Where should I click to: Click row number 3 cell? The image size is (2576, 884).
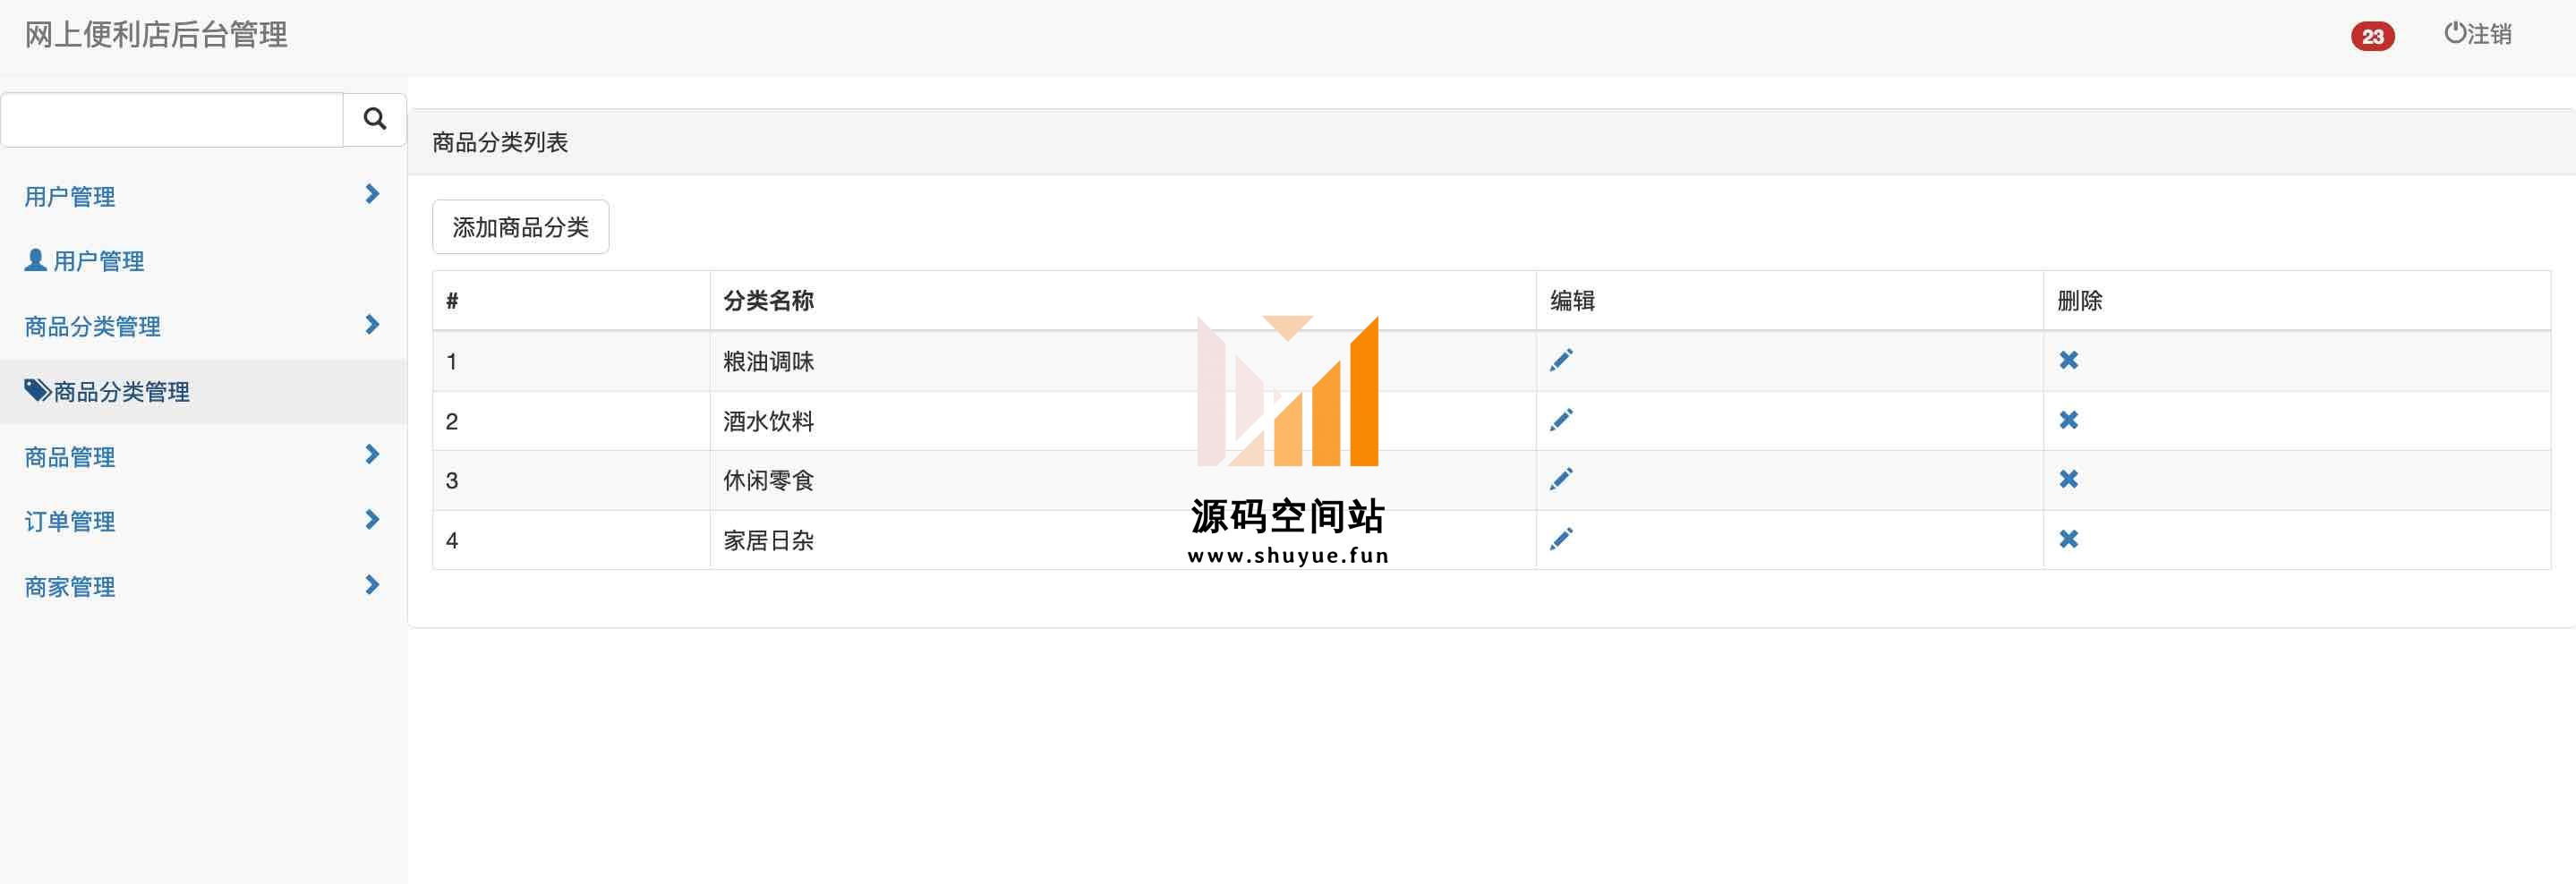pyautogui.click(x=571, y=480)
